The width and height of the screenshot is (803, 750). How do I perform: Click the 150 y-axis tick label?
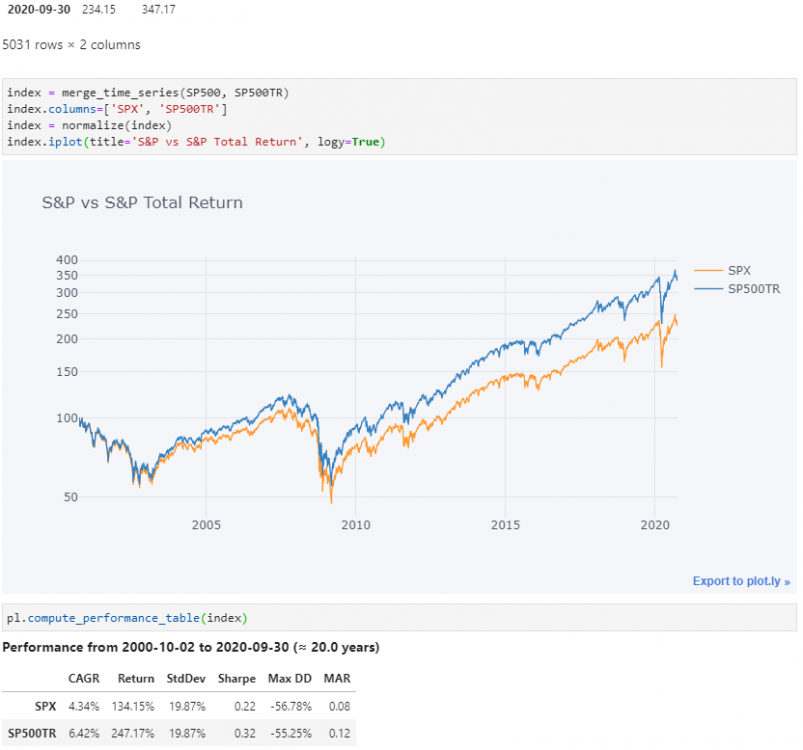67,372
